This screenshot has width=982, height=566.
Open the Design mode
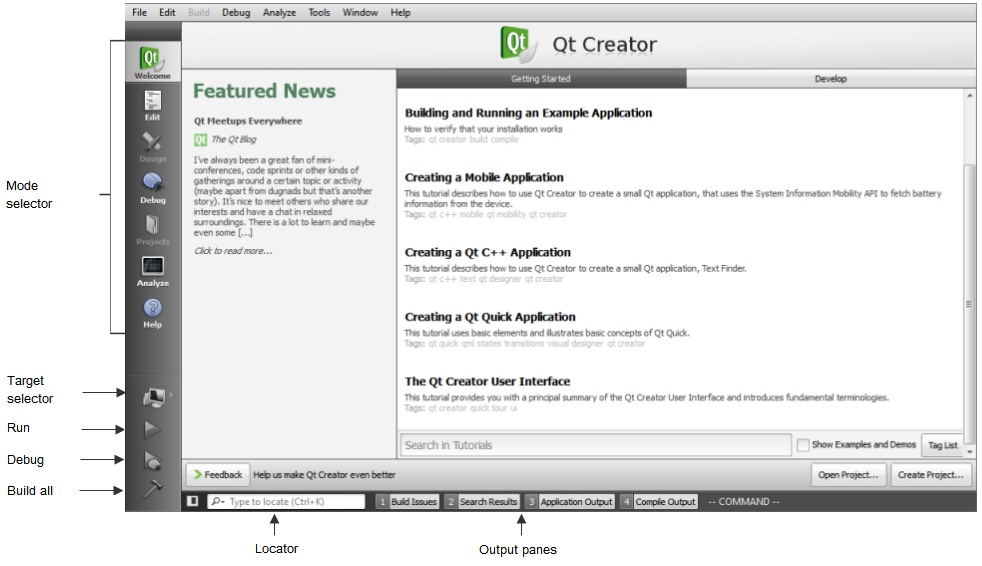point(153,147)
